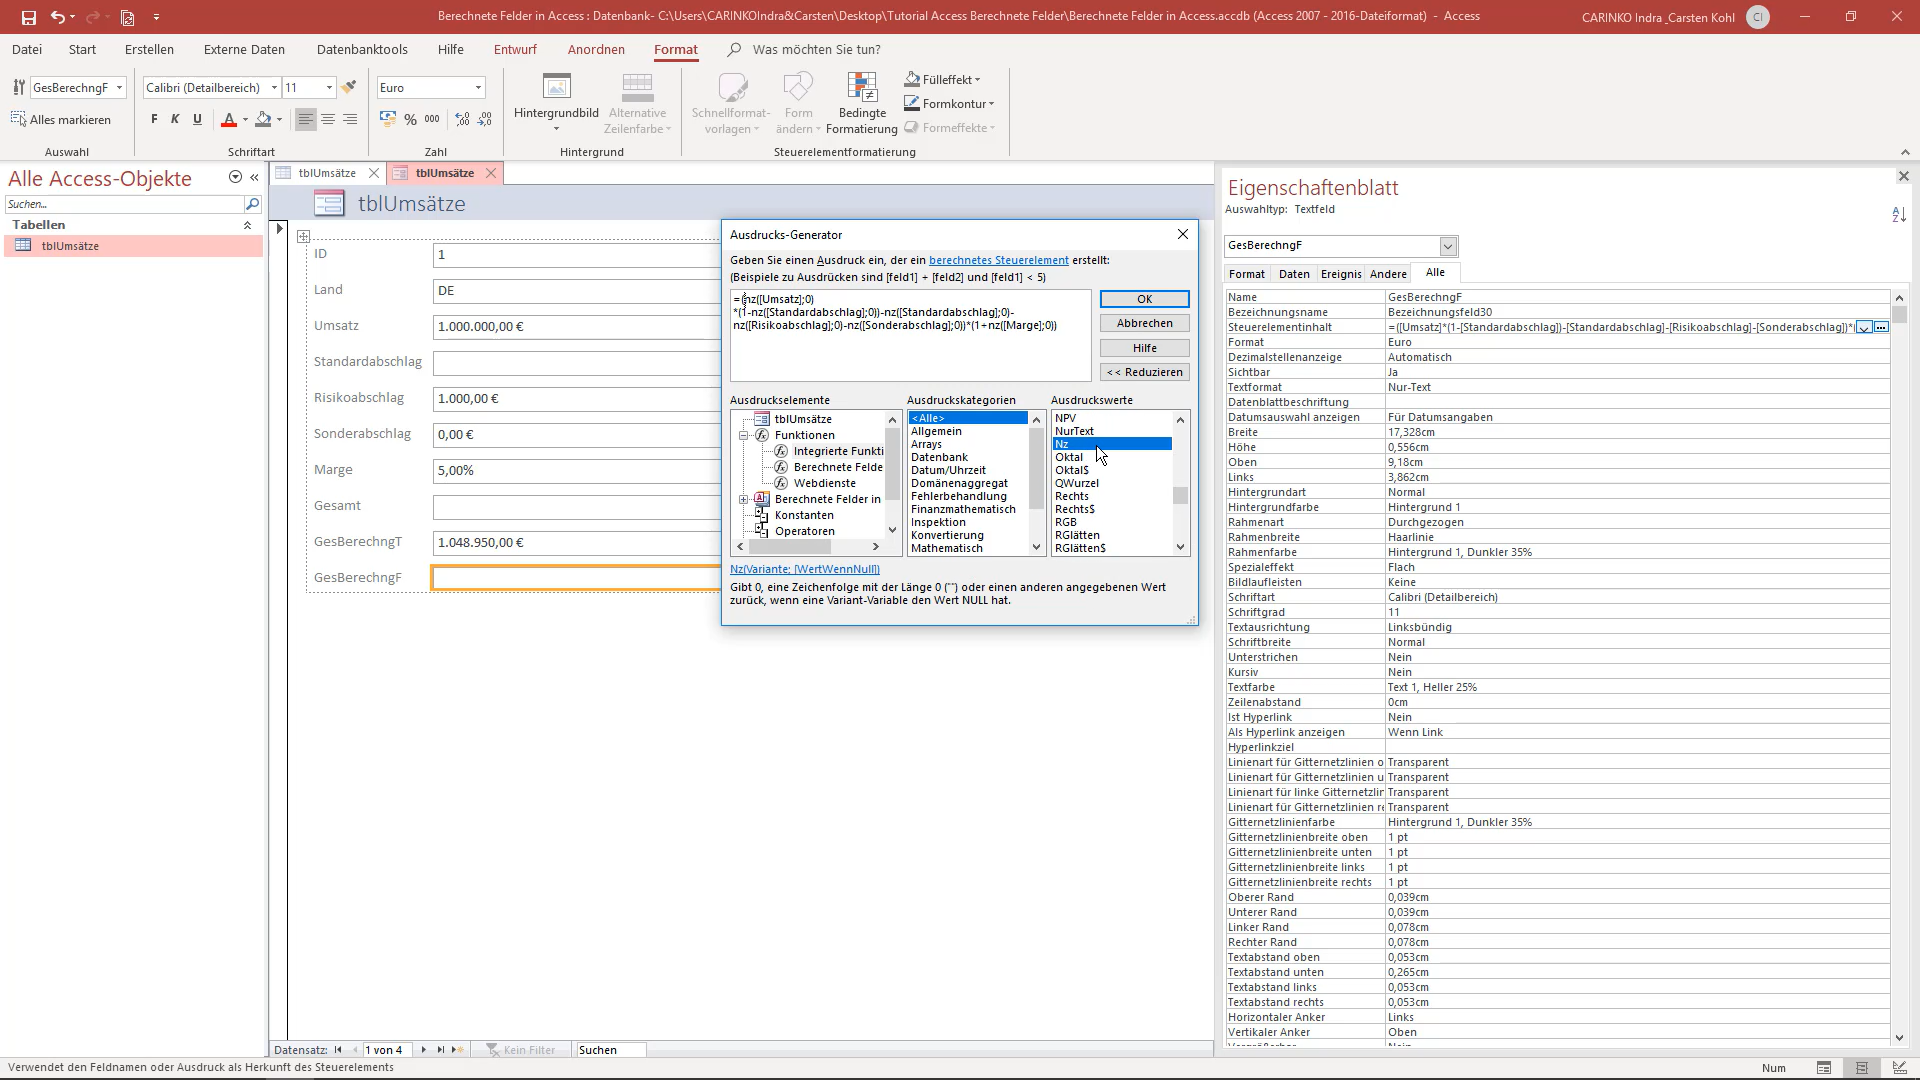This screenshot has width=1920, height=1080.
Task: Click the format painter brush icon
Action: (349, 87)
